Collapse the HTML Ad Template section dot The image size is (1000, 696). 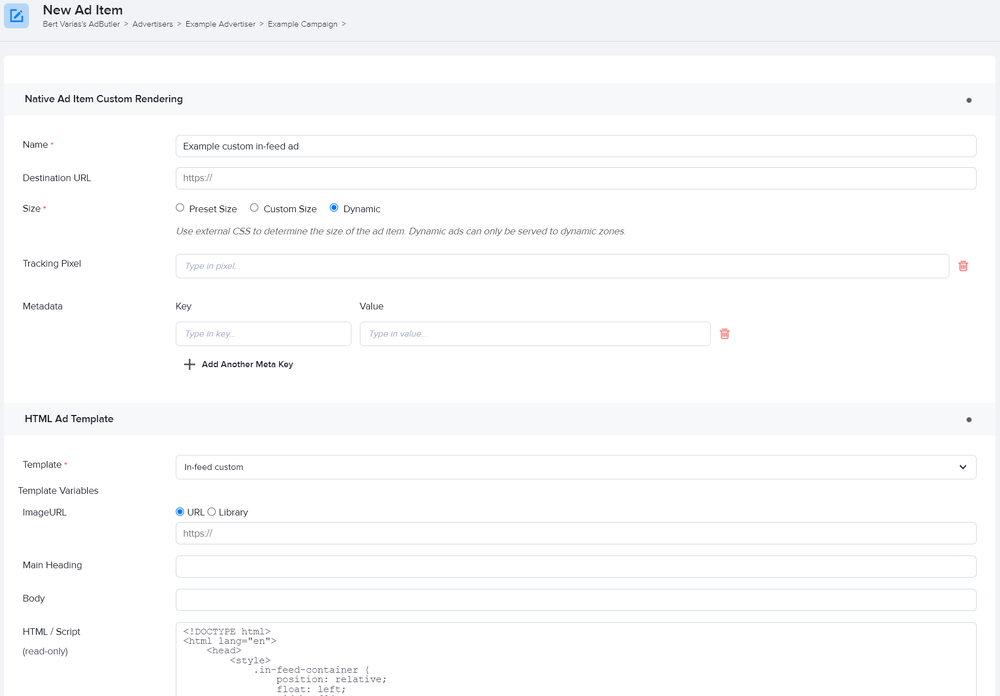point(969,420)
